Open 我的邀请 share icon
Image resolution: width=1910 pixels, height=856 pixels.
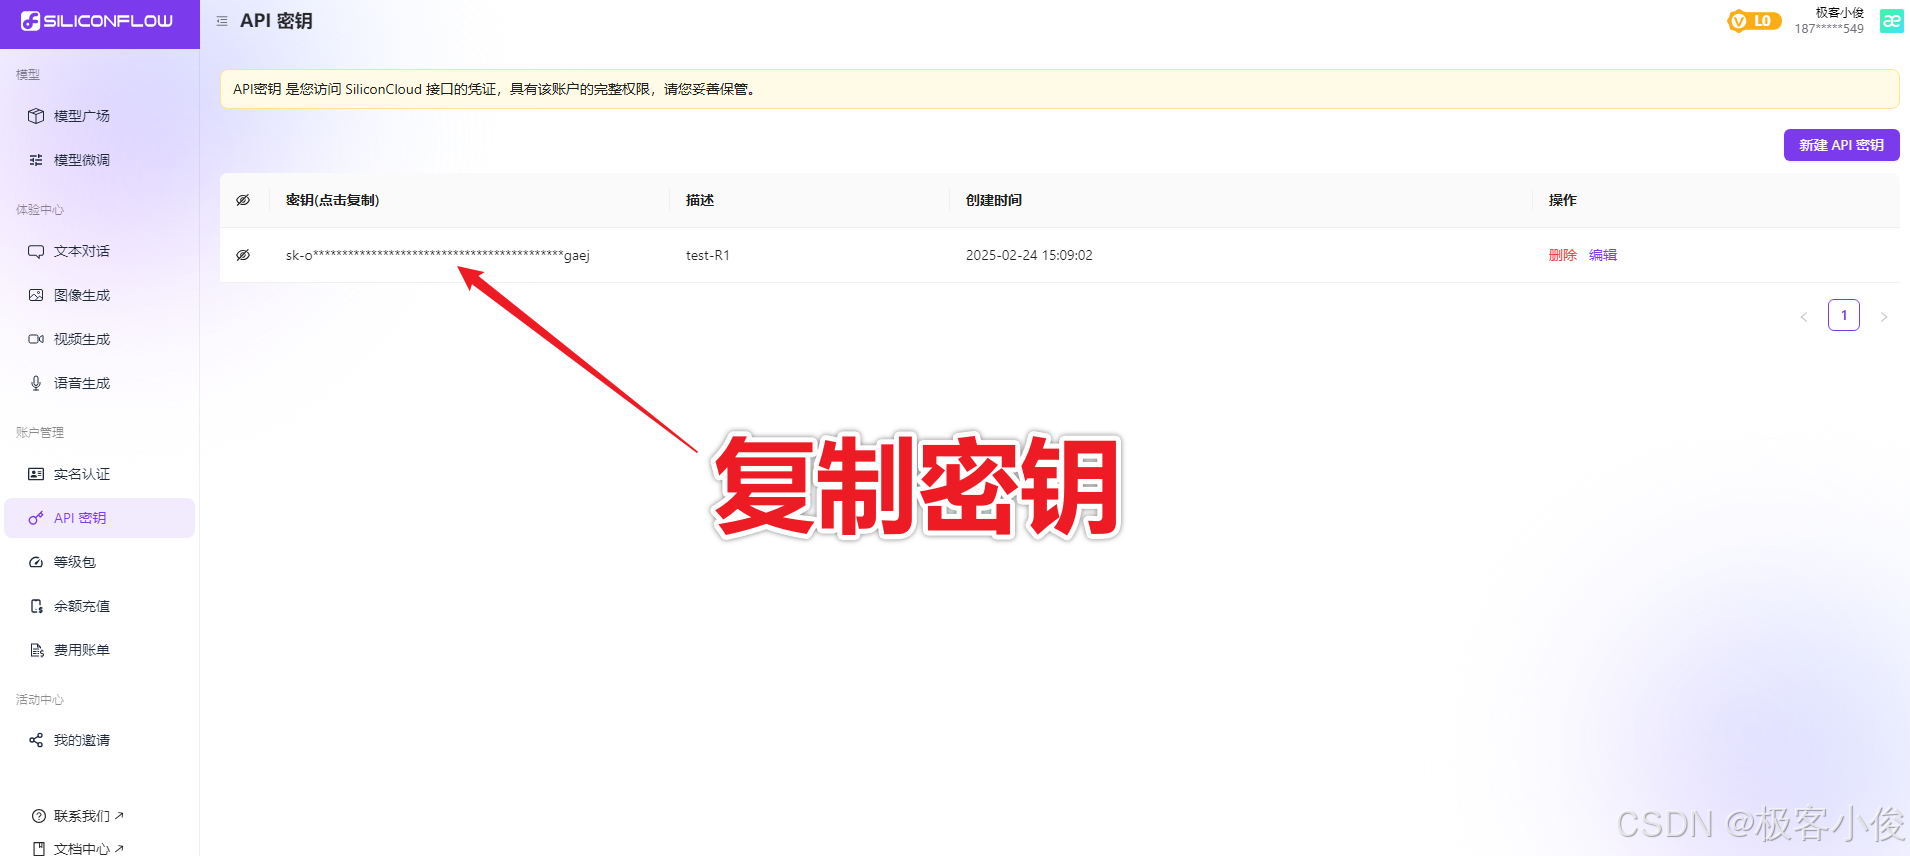[36, 740]
